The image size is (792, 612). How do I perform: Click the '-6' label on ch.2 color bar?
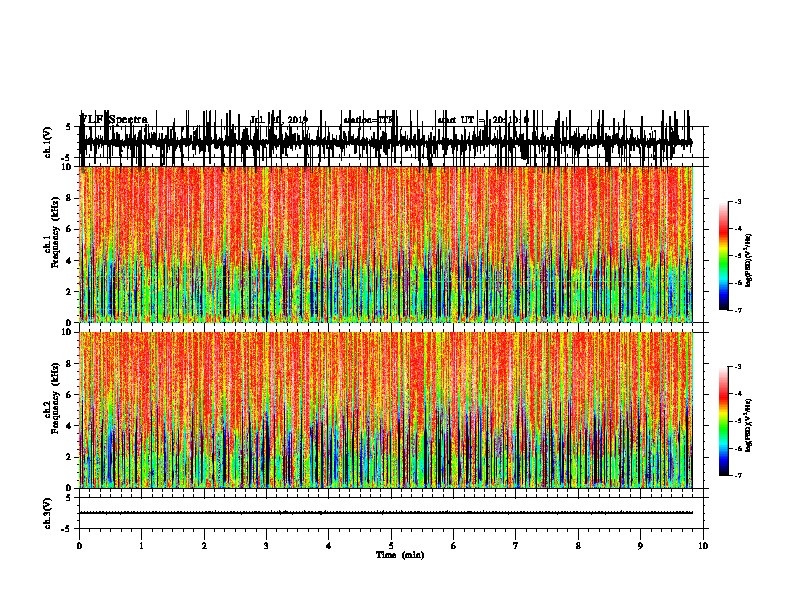tap(738, 448)
